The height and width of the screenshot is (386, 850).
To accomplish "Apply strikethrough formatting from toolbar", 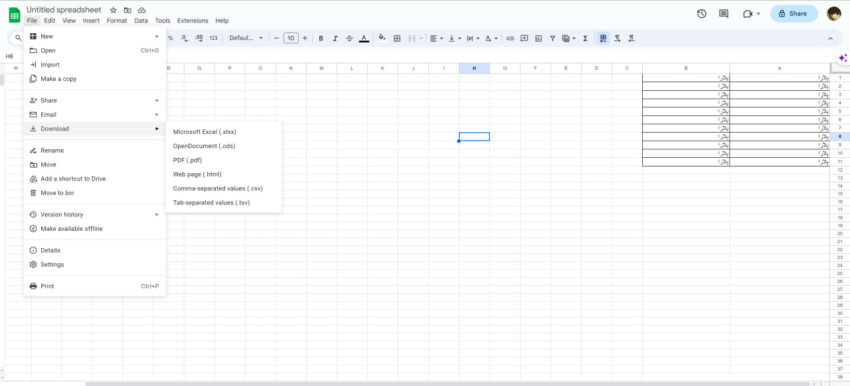I will tap(349, 38).
